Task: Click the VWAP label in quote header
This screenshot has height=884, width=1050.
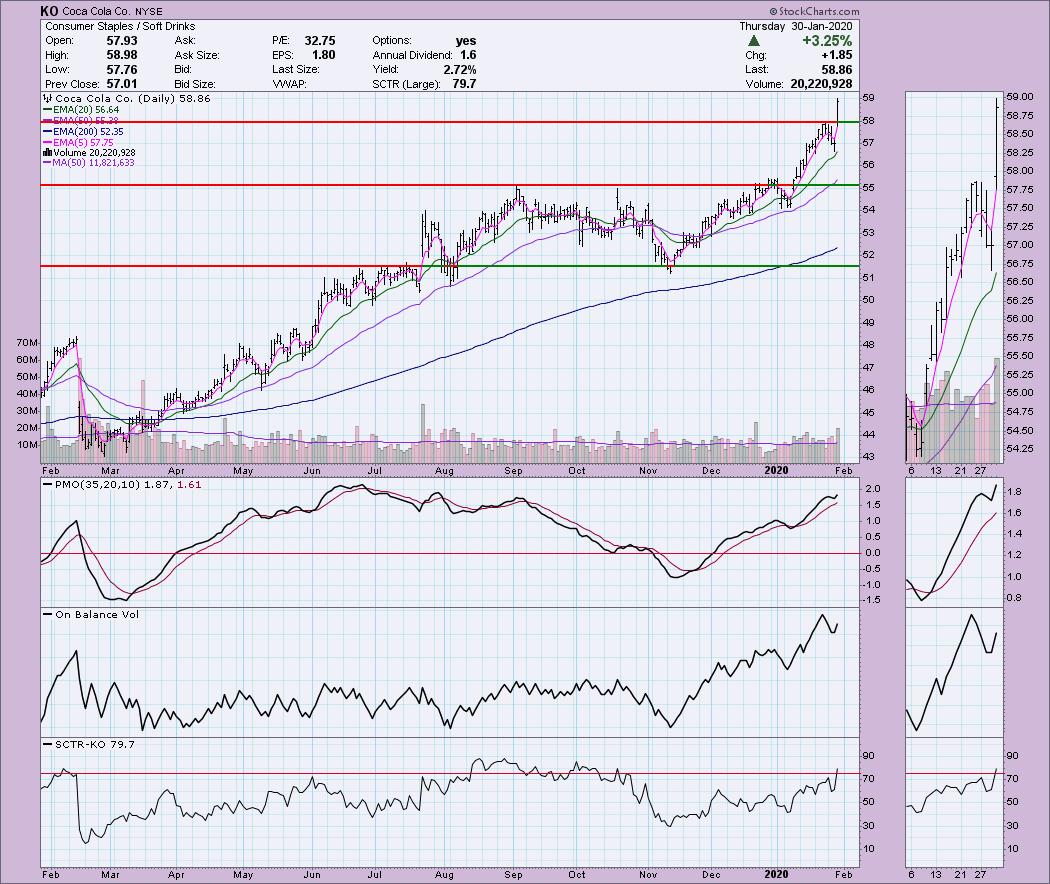Action: pos(289,84)
